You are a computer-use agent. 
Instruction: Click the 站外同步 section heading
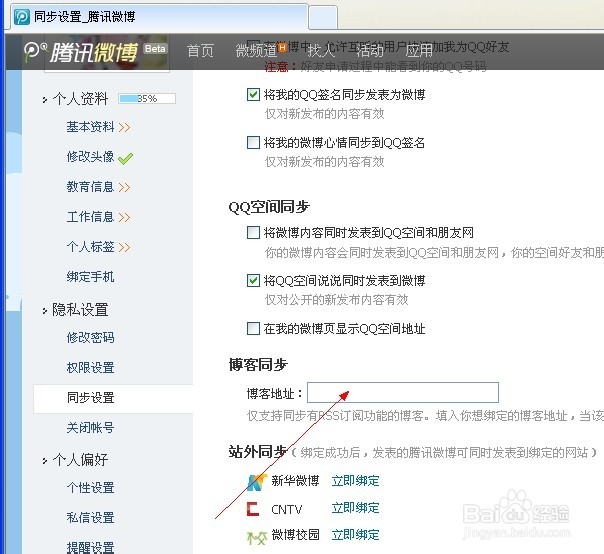pyautogui.click(x=258, y=452)
